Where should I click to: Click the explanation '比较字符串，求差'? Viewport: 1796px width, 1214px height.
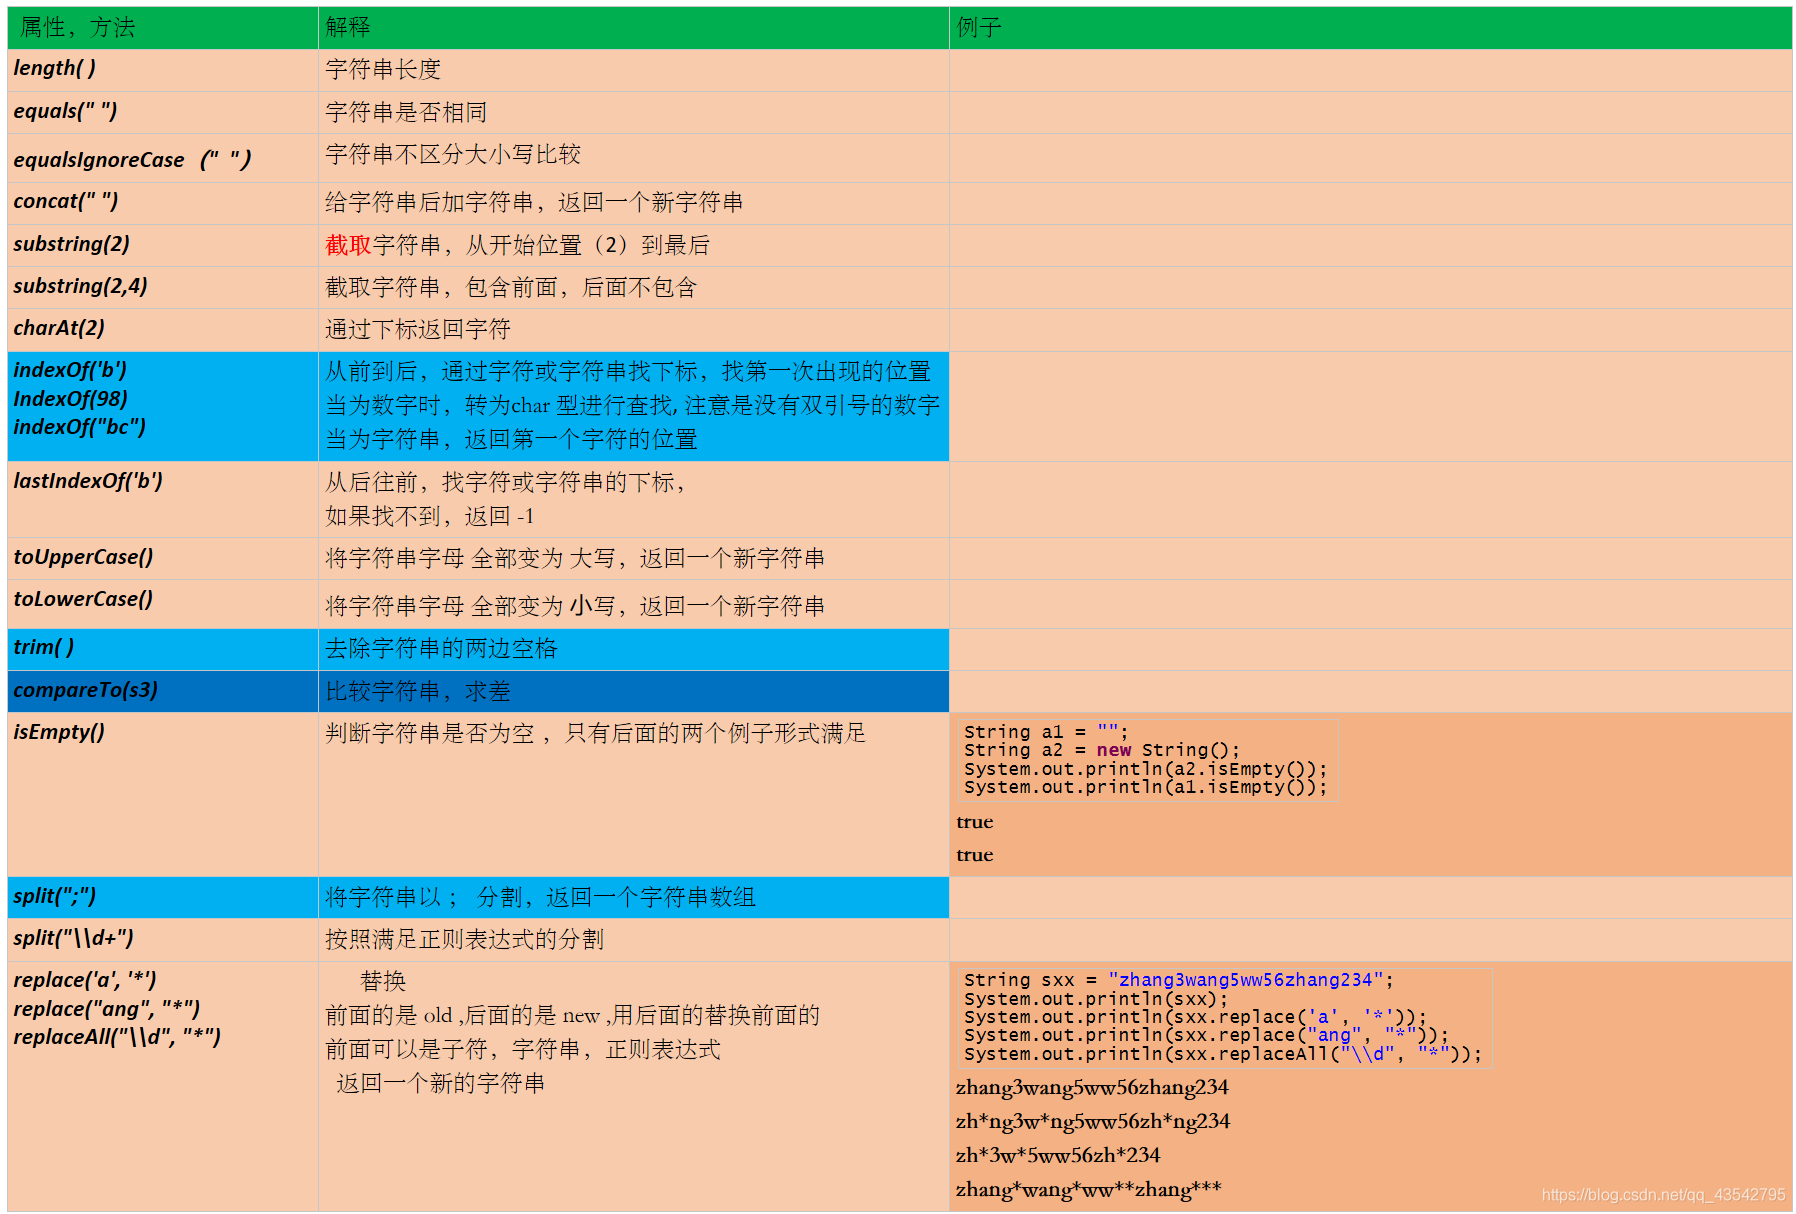418,691
